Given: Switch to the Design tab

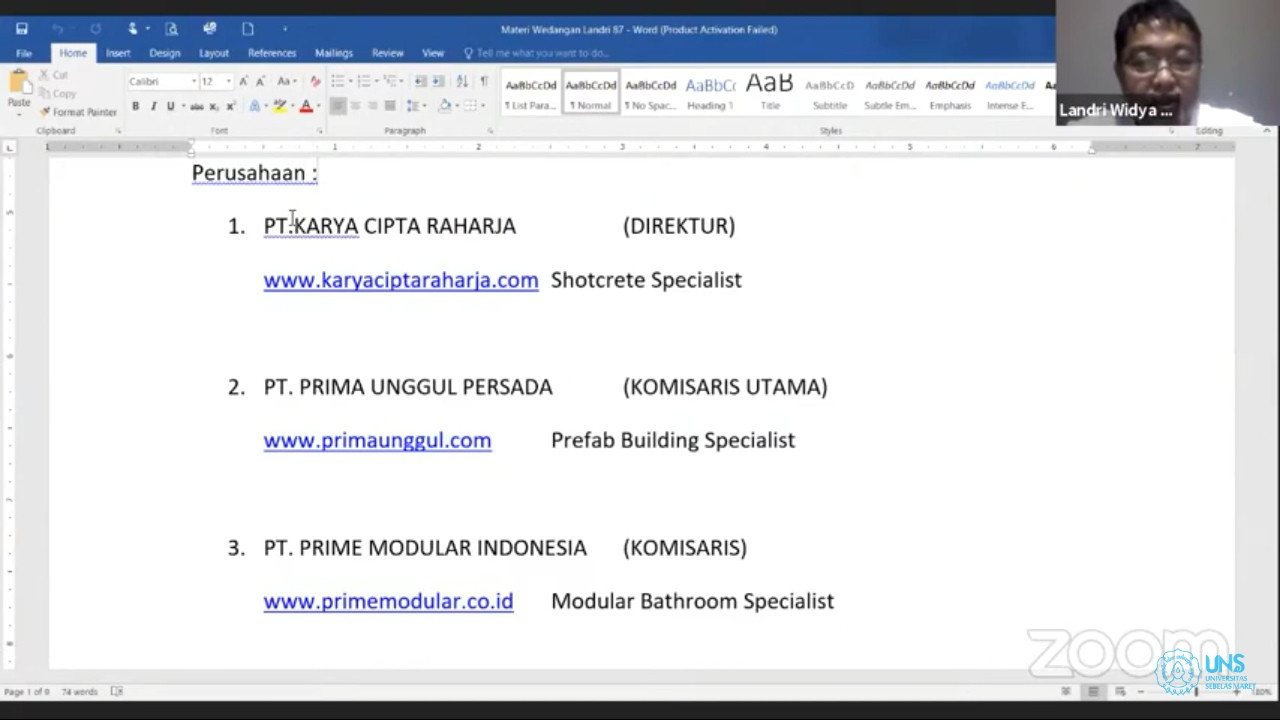Looking at the screenshot, I should pos(165,53).
